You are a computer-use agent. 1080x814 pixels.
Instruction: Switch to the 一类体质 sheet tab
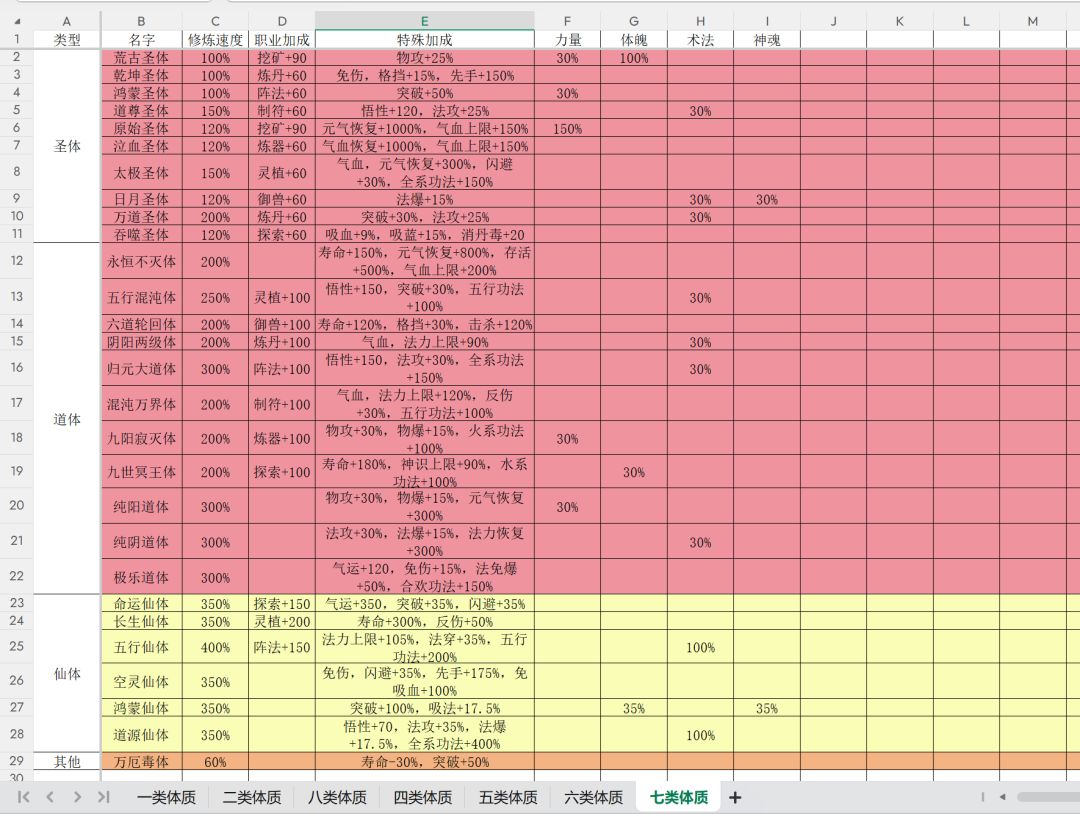(166, 797)
